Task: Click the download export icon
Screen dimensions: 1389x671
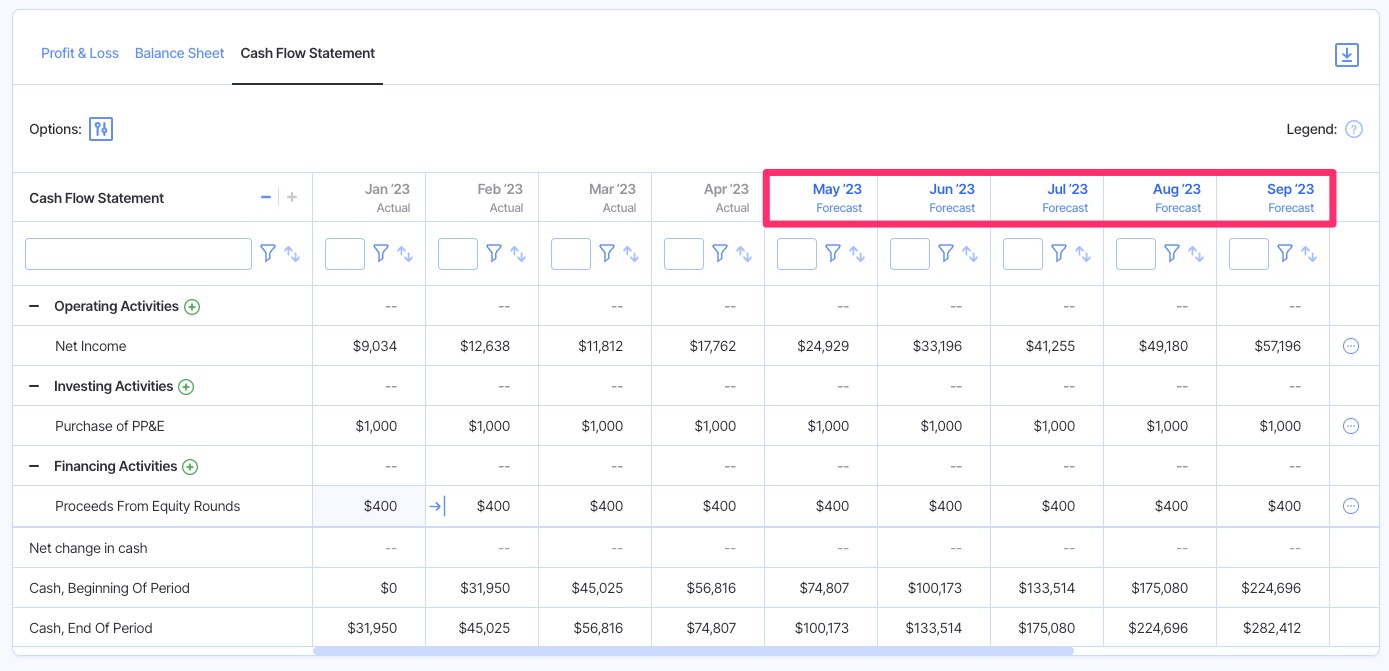Action: [1346, 55]
